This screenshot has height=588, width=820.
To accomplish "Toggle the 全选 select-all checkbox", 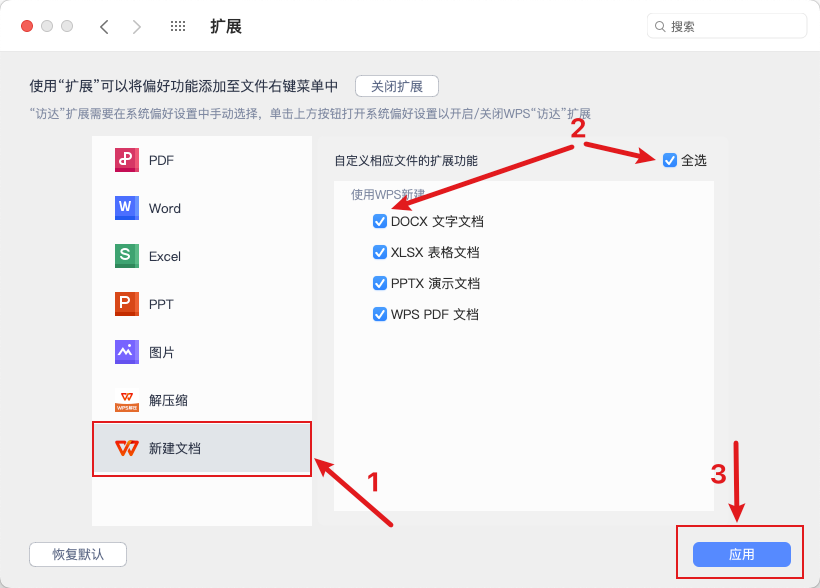I will [x=670, y=160].
